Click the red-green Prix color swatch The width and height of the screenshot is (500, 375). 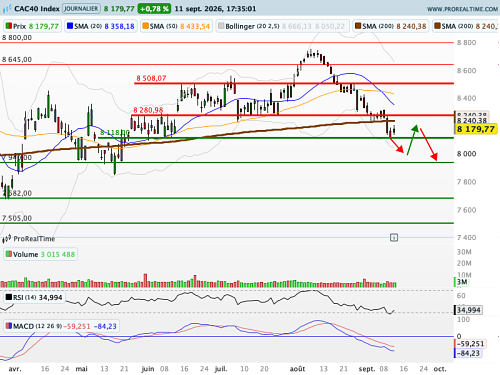[9, 26]
